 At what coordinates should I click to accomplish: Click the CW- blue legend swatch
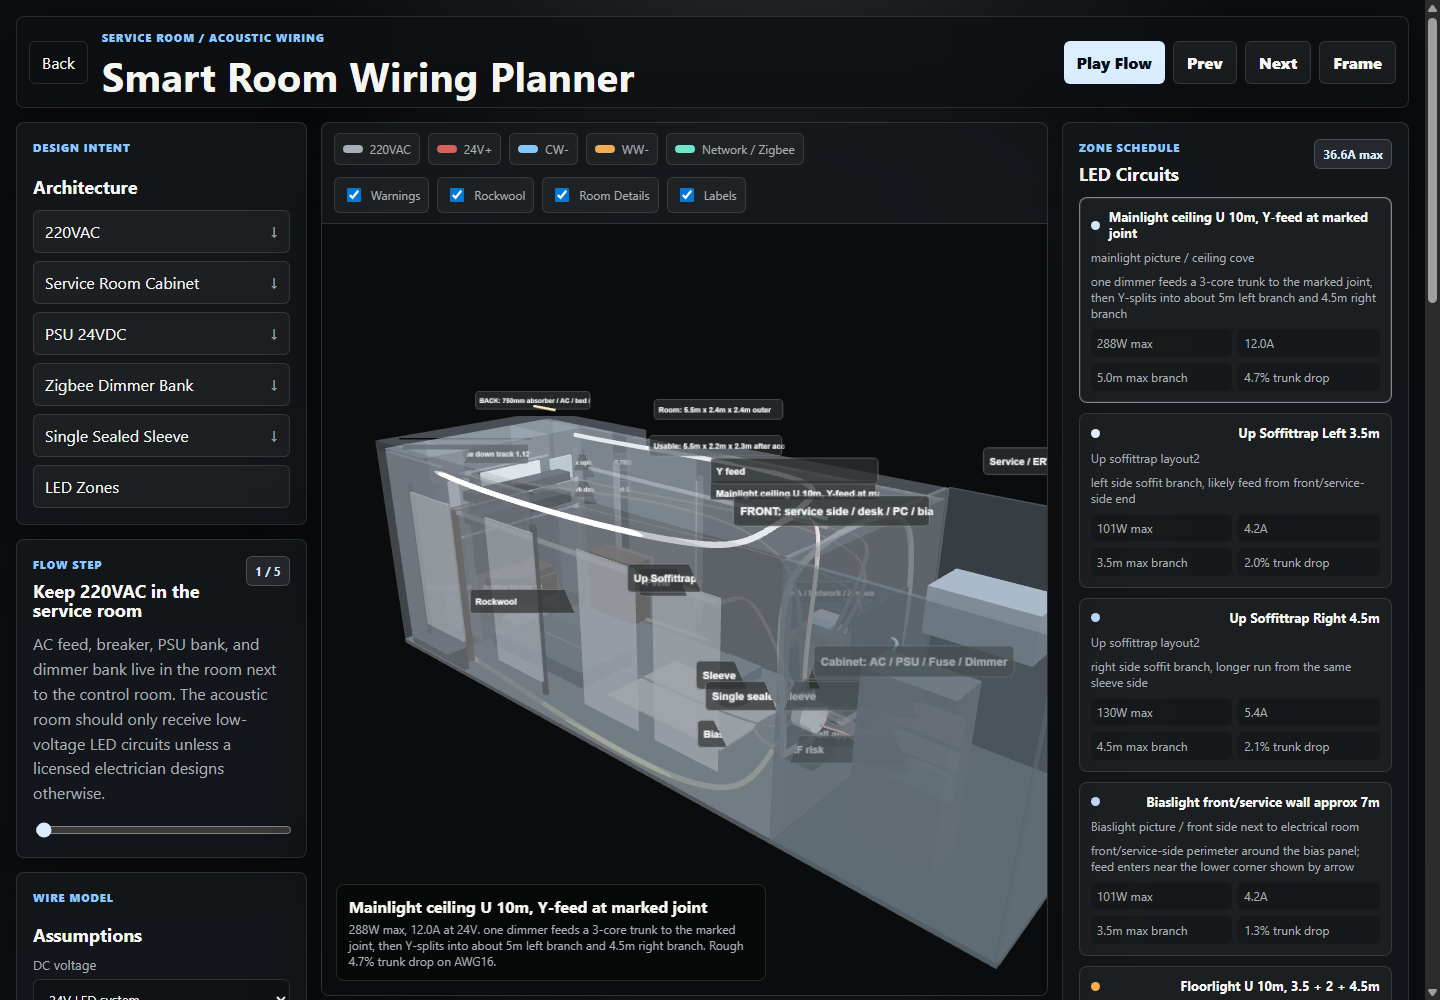[528, 149]
